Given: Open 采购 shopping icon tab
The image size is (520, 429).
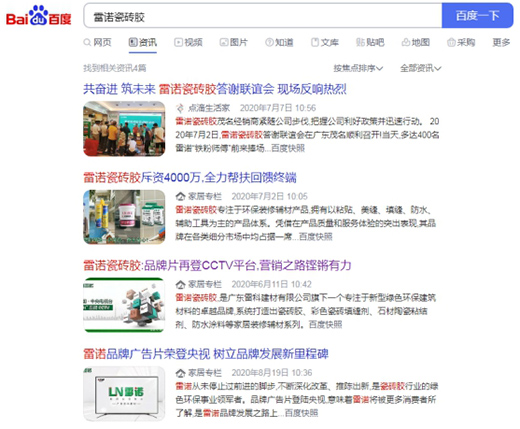Looking at the screenshot, I should (x=461, y=42).
